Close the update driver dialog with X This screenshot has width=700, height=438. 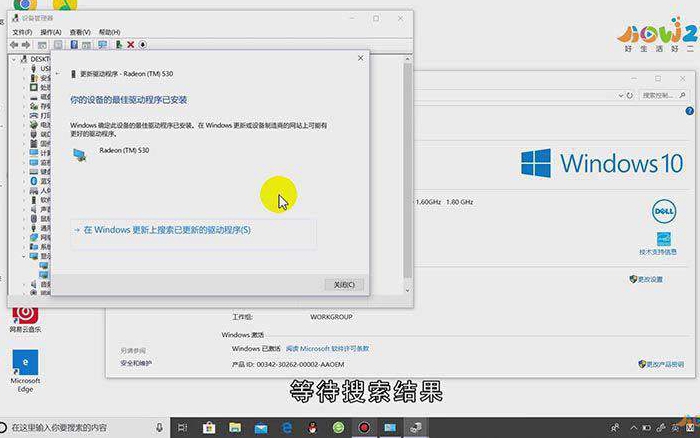coord(361,58)
